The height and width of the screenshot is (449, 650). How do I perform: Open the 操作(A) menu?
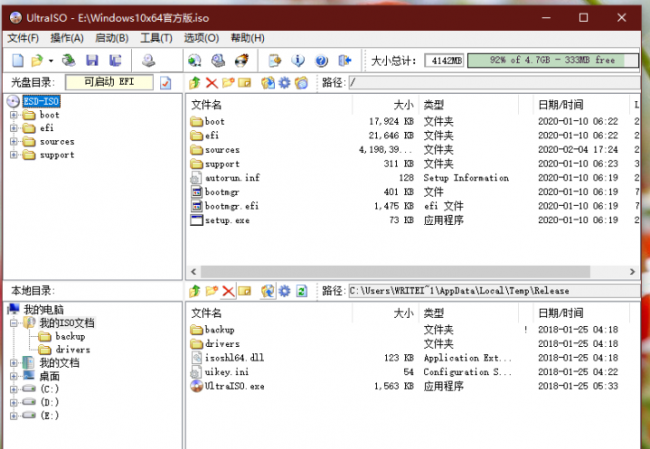67,39
